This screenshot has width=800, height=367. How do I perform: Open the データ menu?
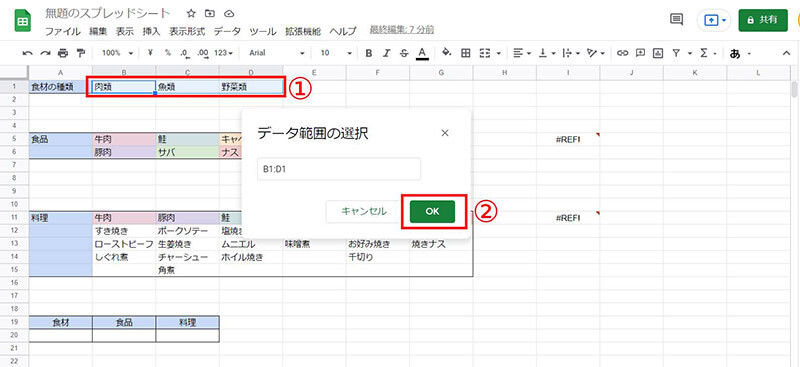coord(227,31)
